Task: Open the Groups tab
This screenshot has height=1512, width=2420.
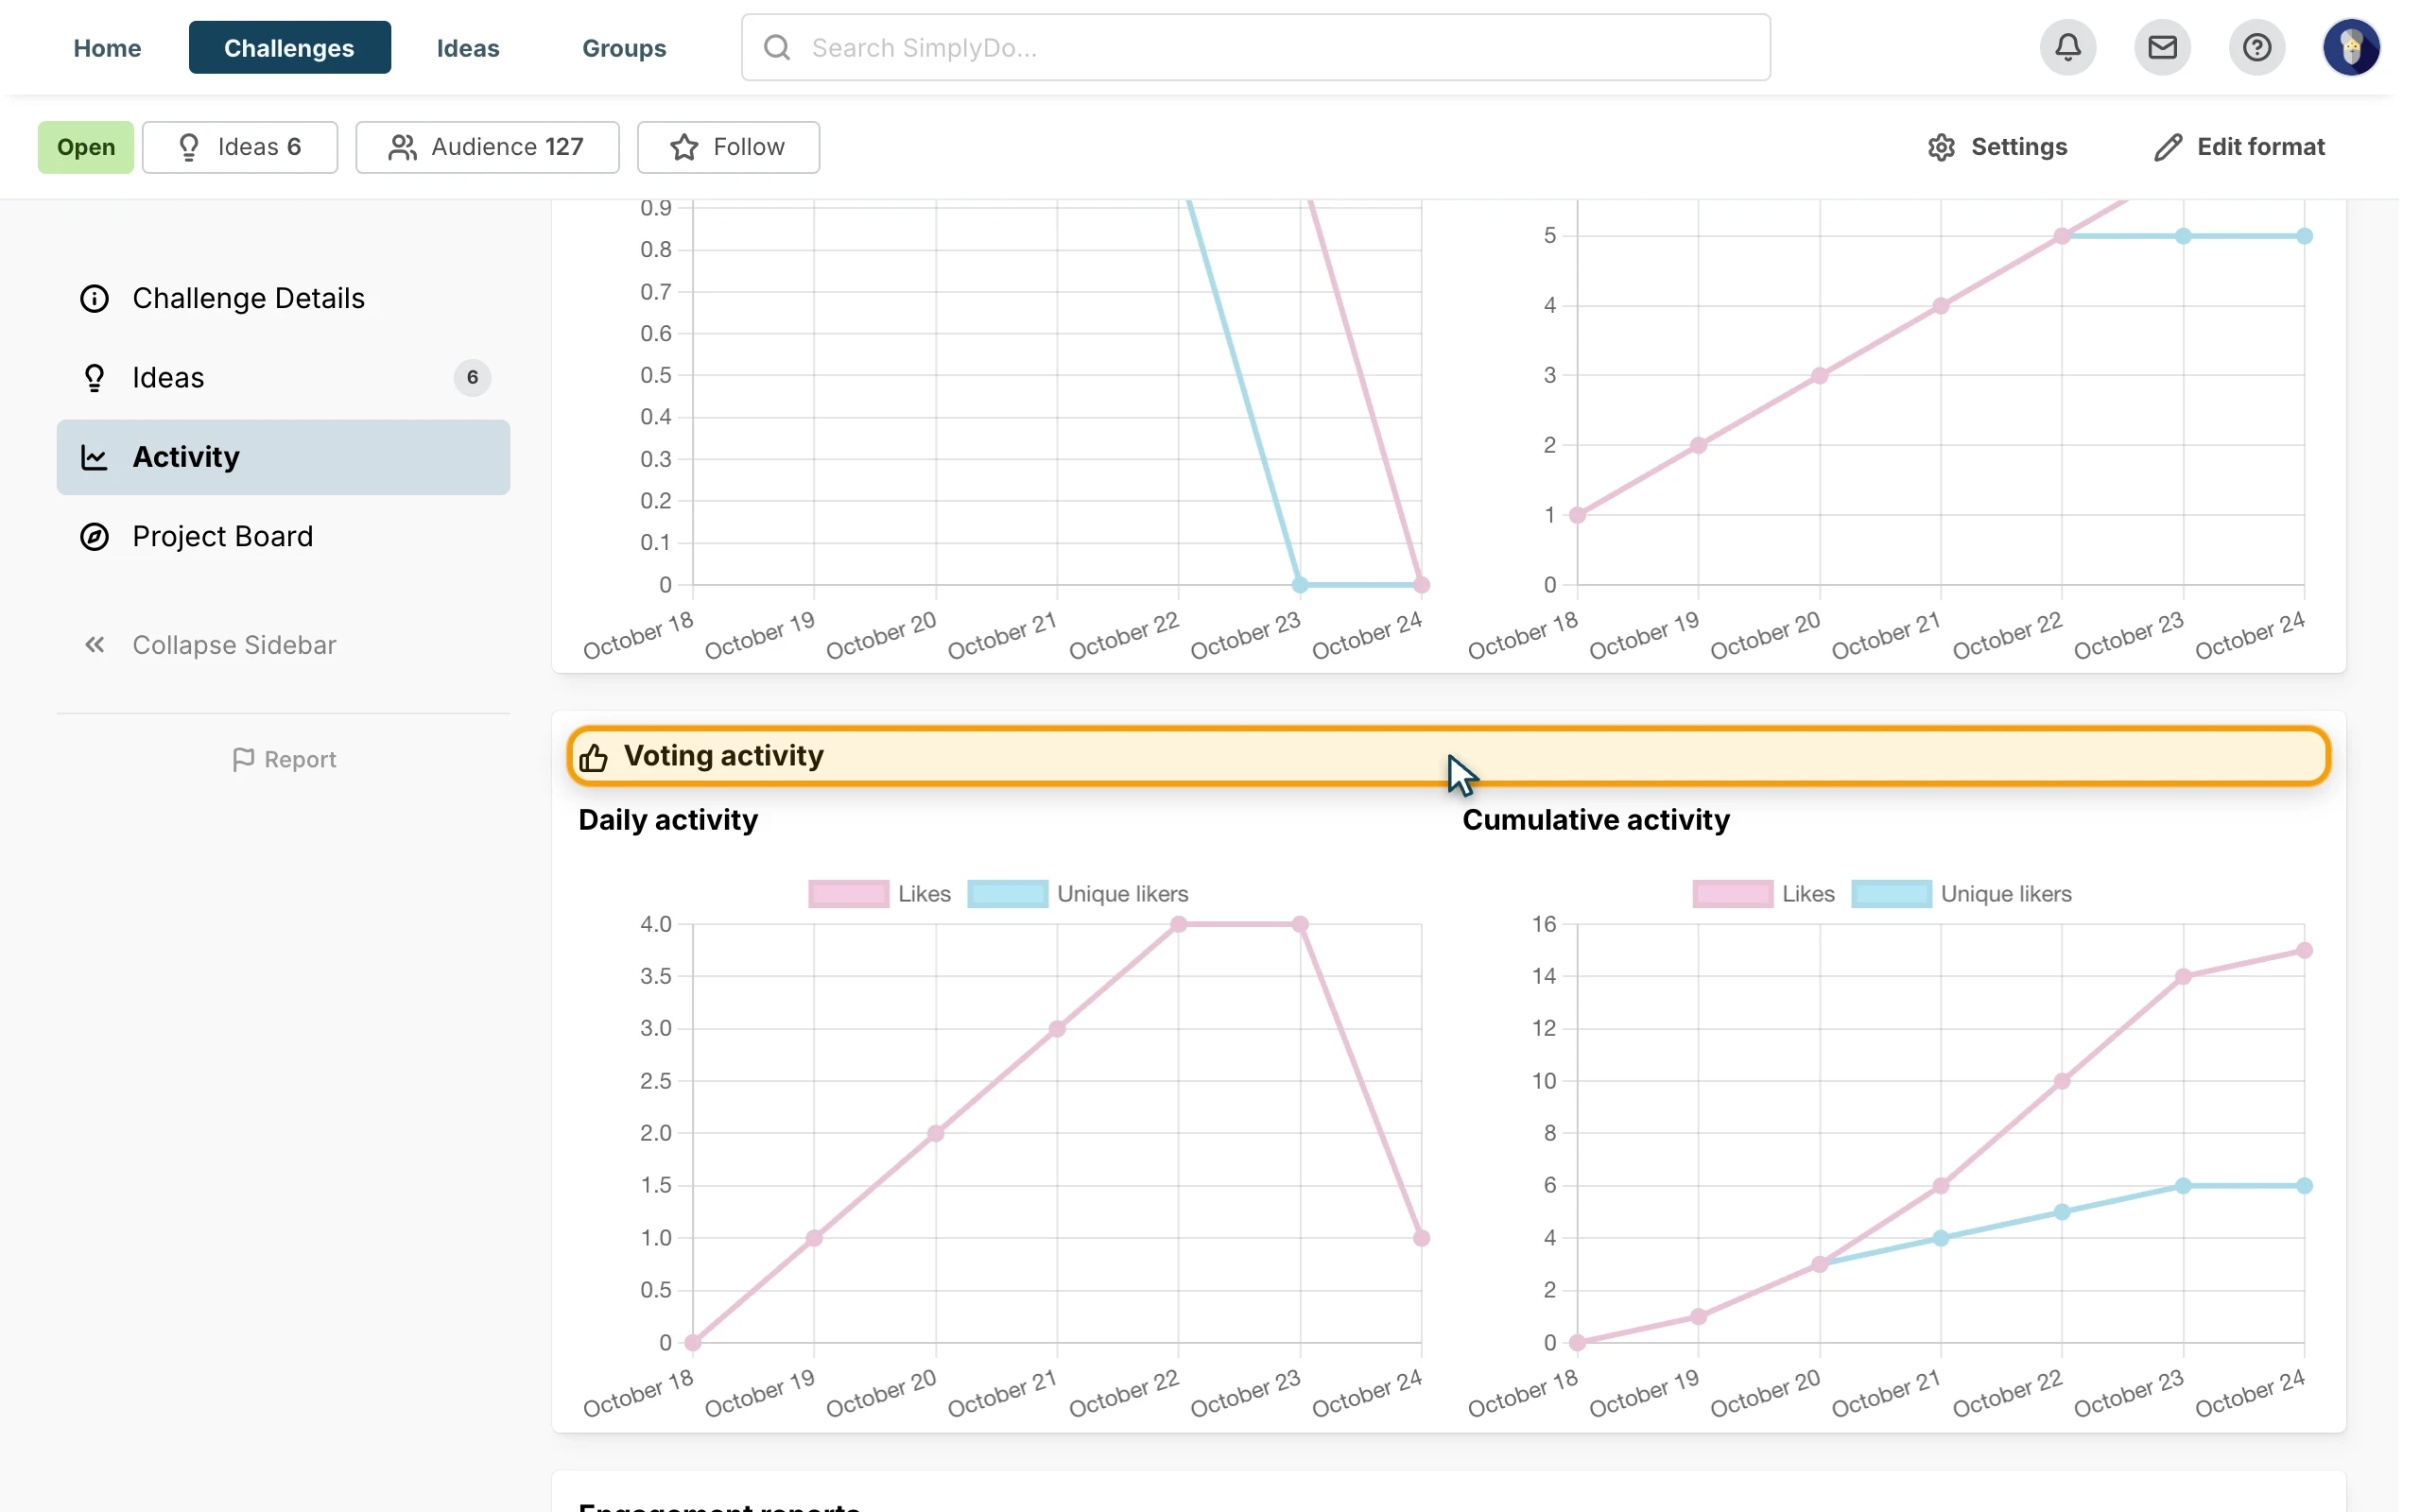Action: 624,47
